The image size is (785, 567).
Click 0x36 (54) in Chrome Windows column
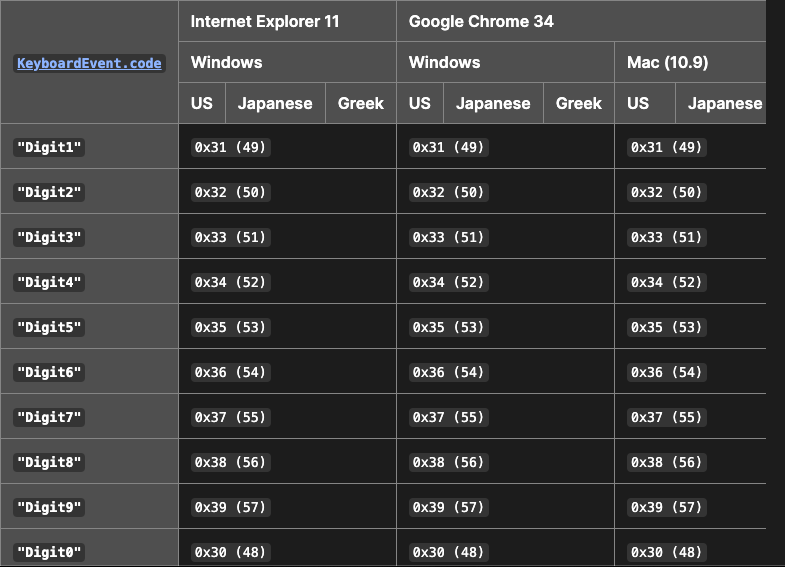click(449, 373)
